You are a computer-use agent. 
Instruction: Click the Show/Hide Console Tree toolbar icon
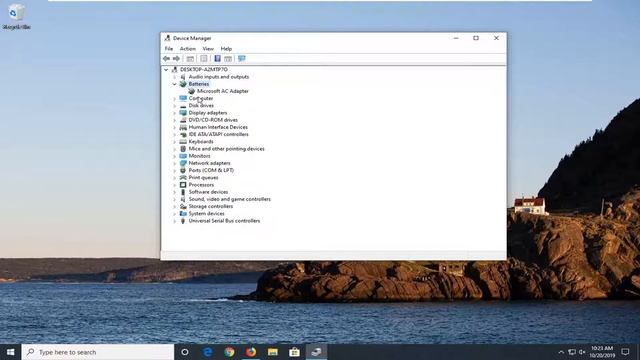click(190, 59)
